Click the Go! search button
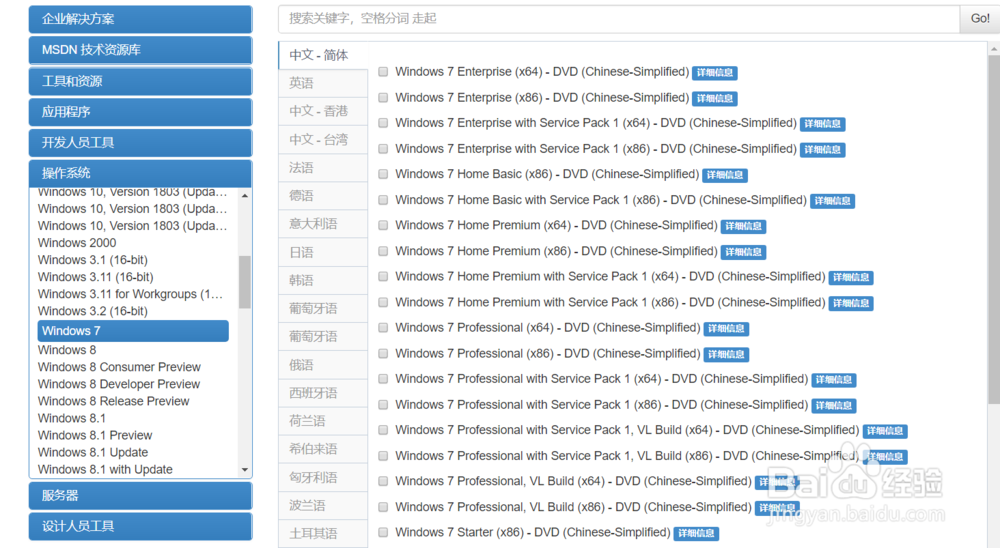Viewport: 1000px width, 548px height. pos(980,19)
